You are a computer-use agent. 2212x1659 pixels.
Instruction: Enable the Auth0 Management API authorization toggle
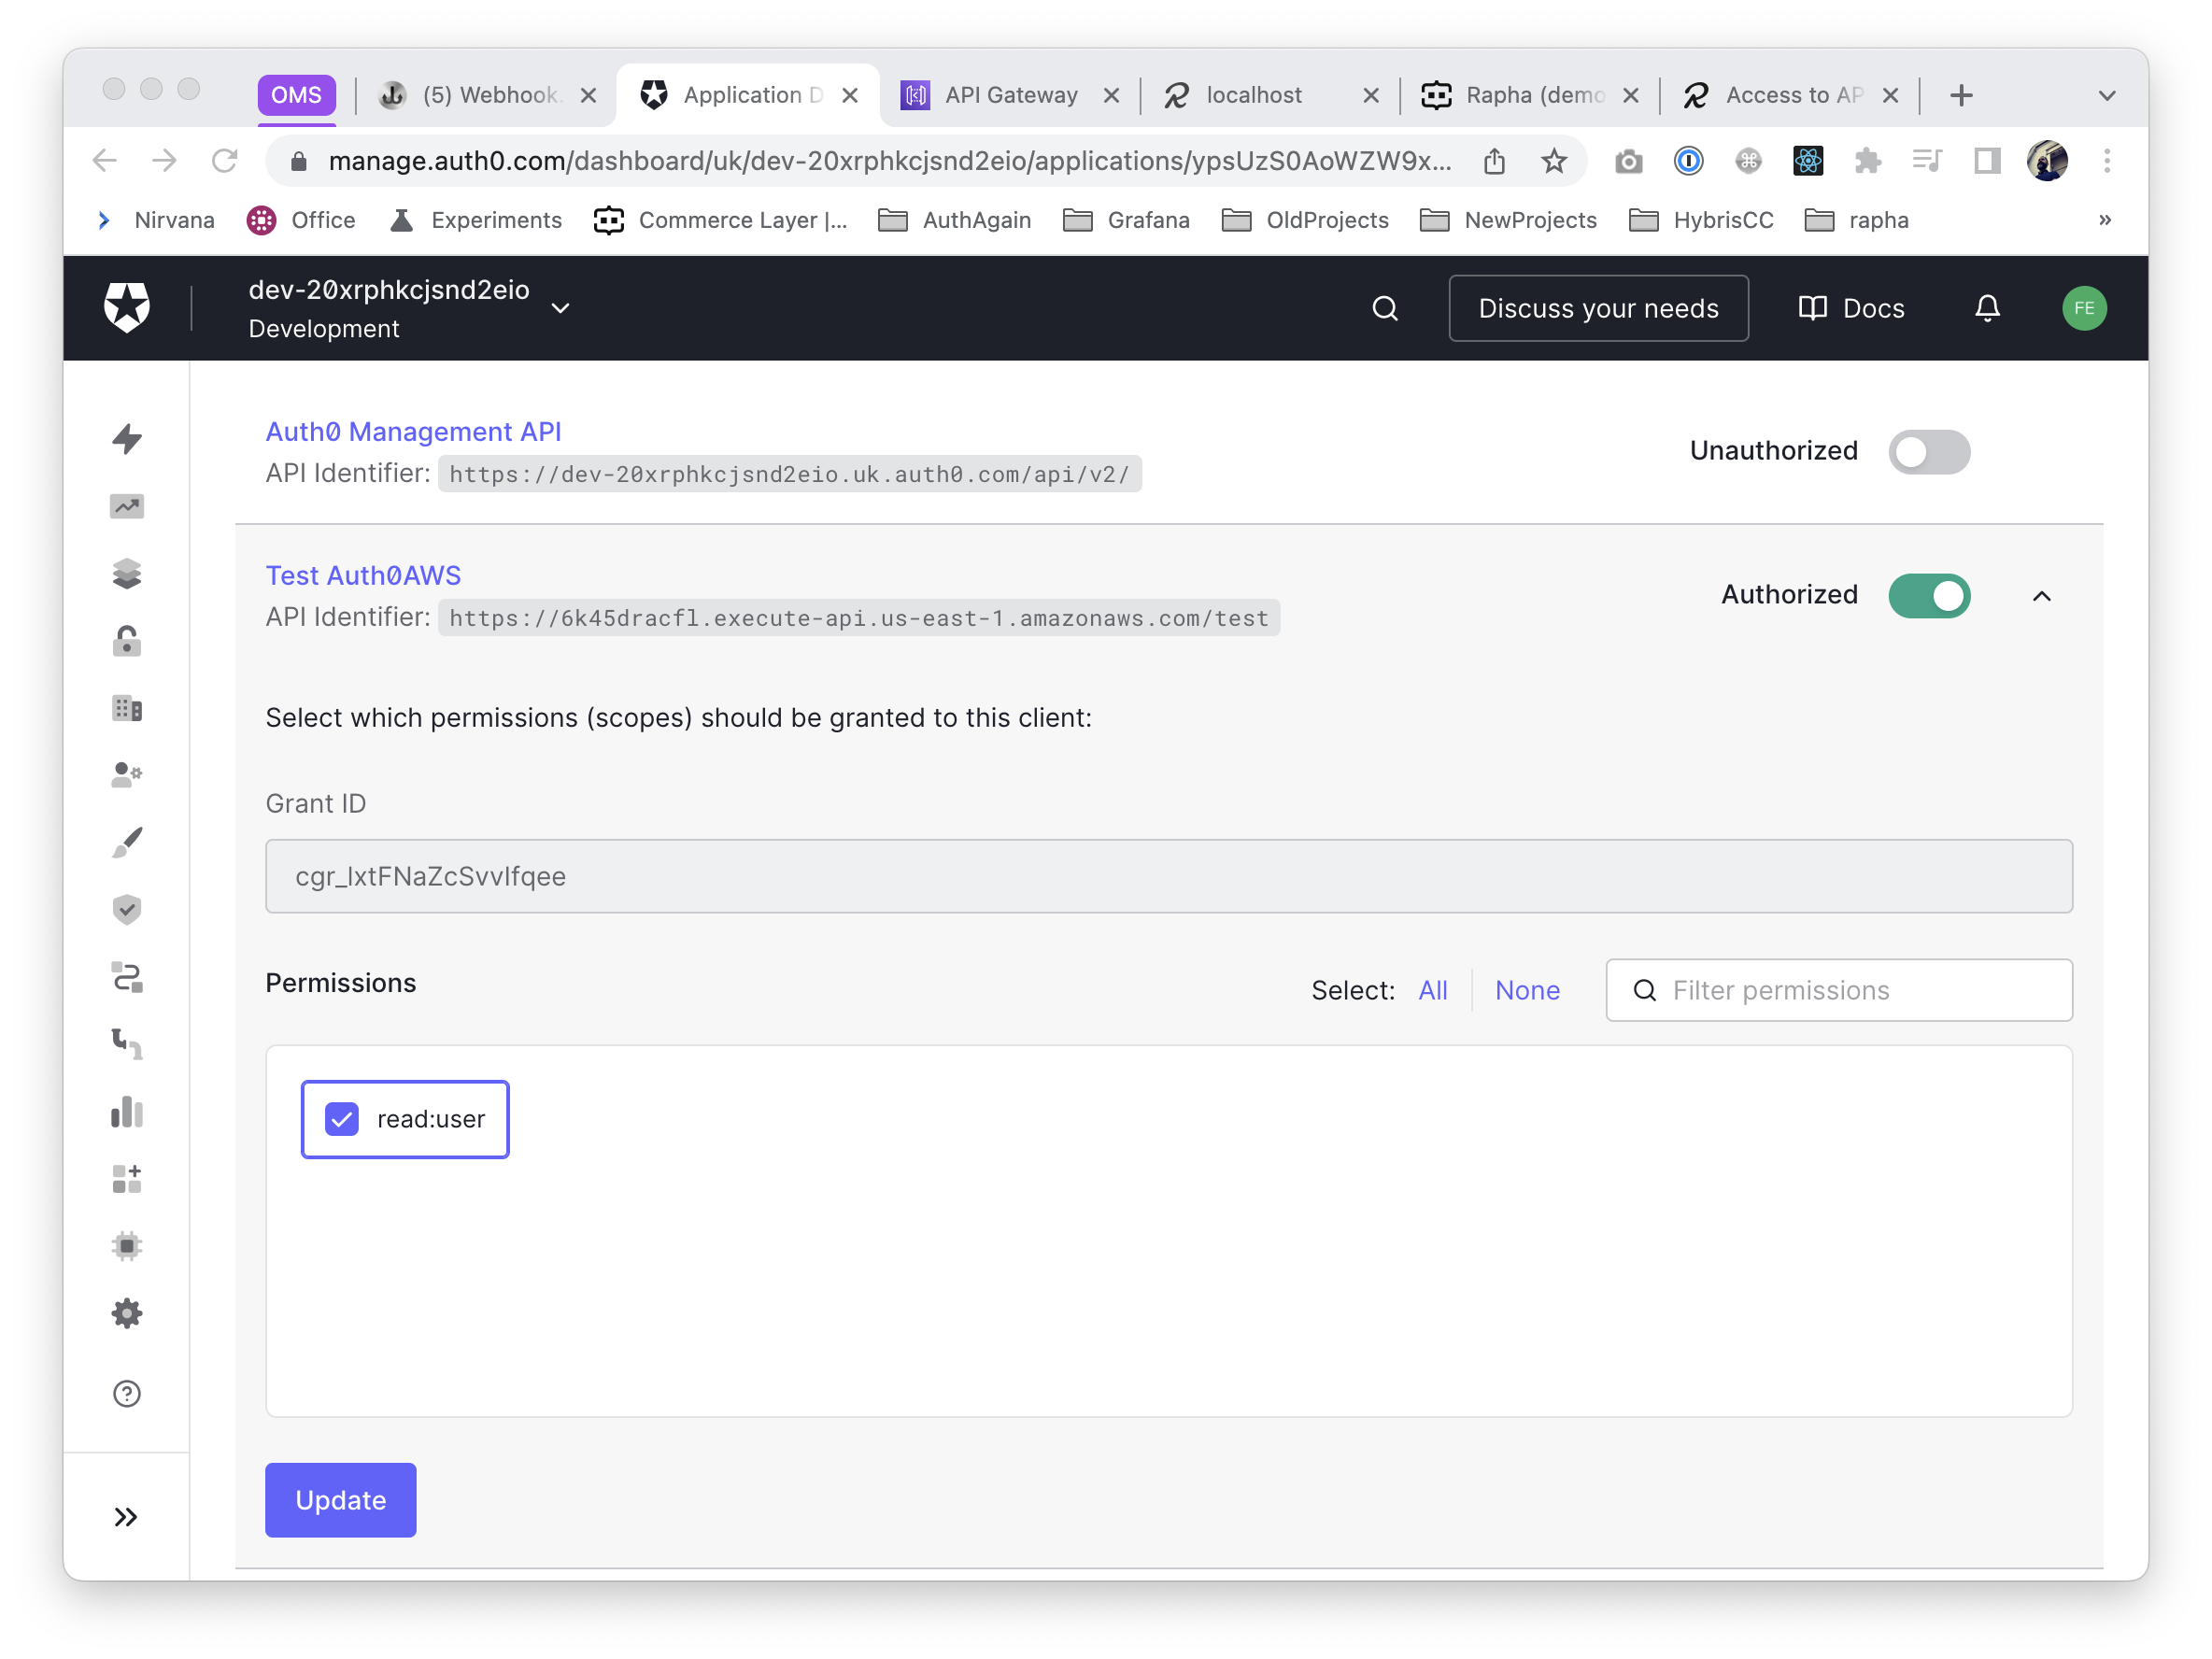(x=1928, y=452)
